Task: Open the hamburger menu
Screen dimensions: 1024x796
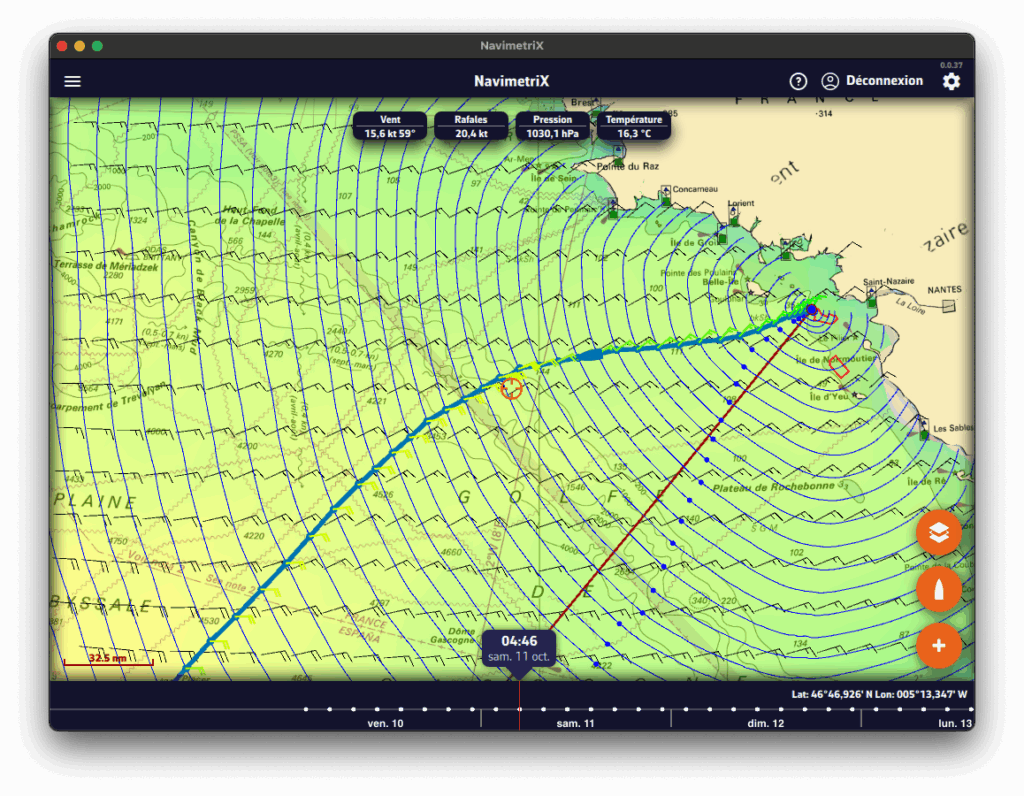Action: coord(73,81)
